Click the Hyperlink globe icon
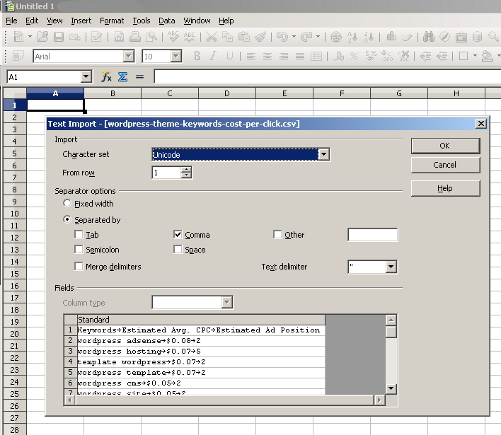501x435 pixels. coord(336,37)
